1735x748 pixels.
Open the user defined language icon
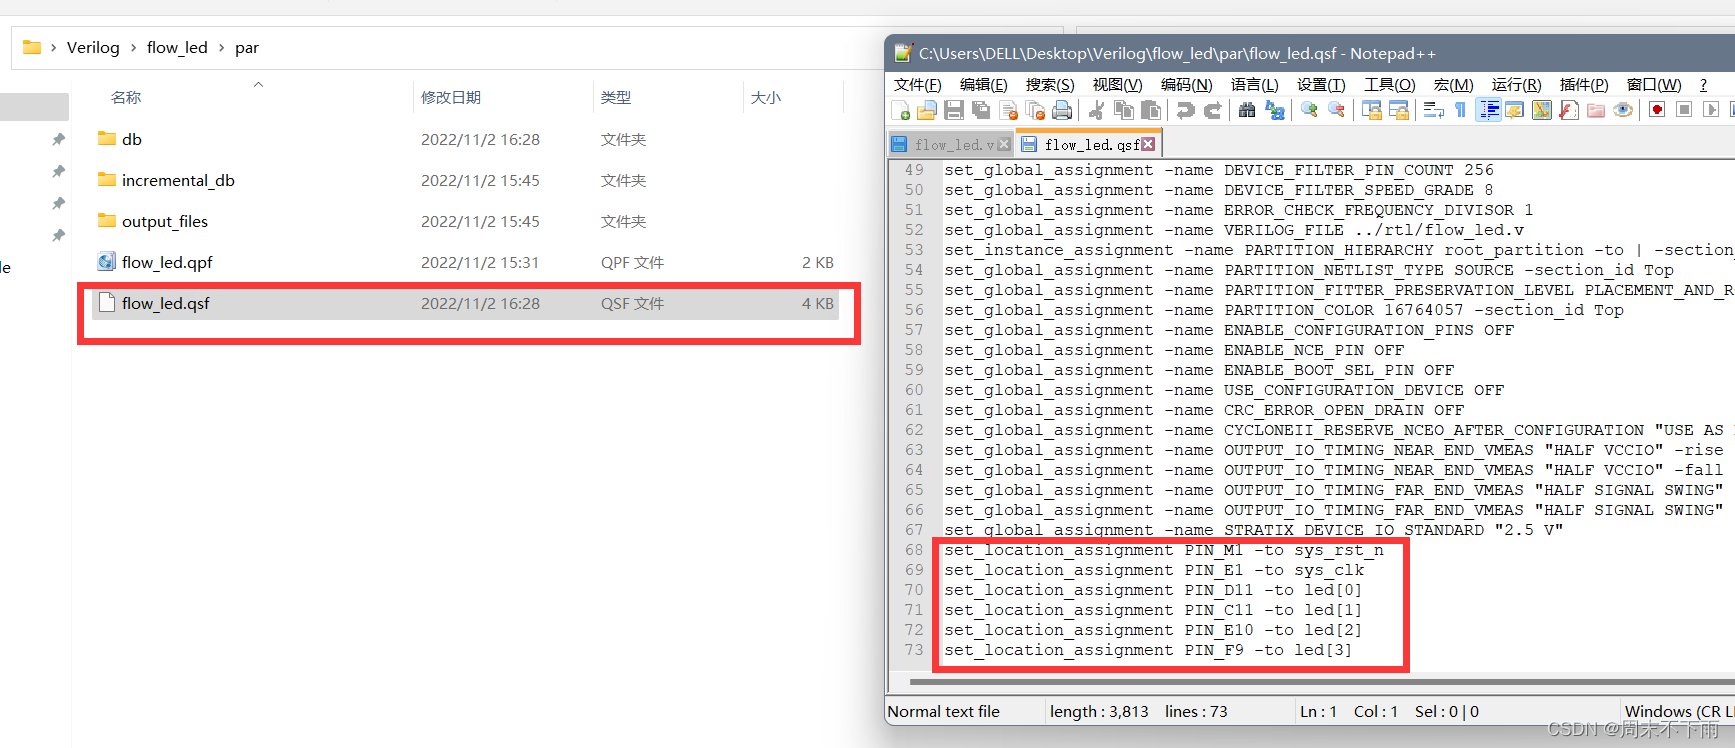coord(1515,110)
